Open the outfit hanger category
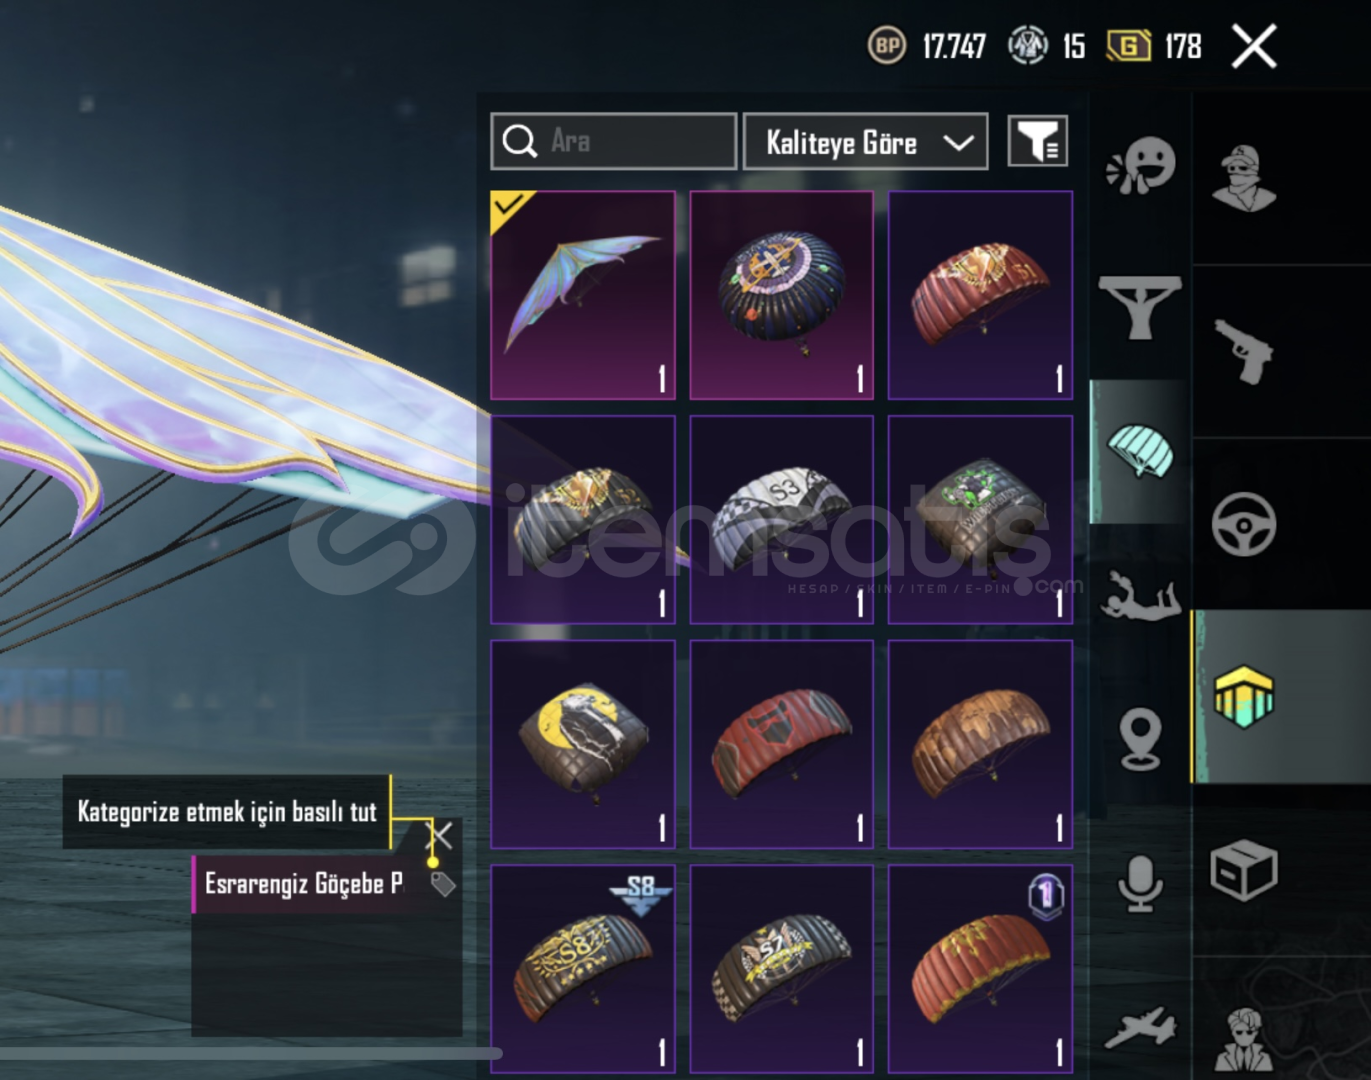This screenshot has width=1371, height=1080. coord(1140,307)
